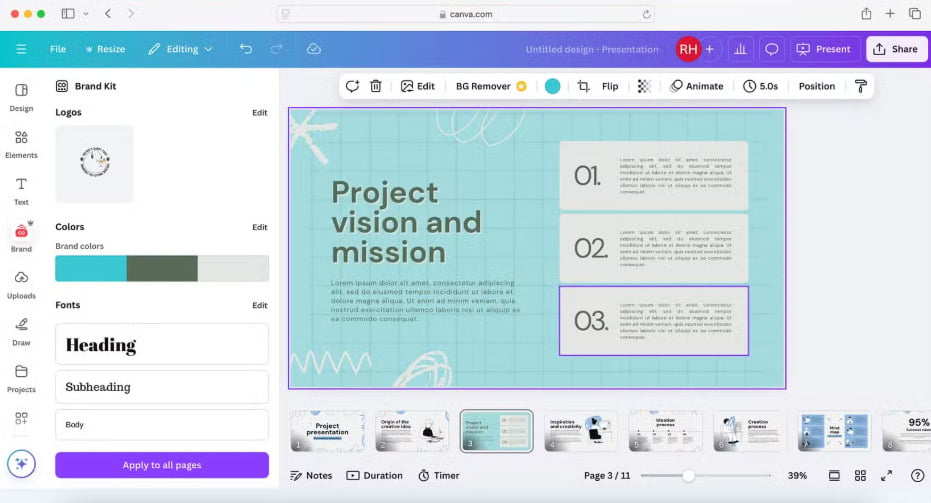Viewport: 931px width, 503px height.
Task: Open the teal color circle picker
Action: 552,86
